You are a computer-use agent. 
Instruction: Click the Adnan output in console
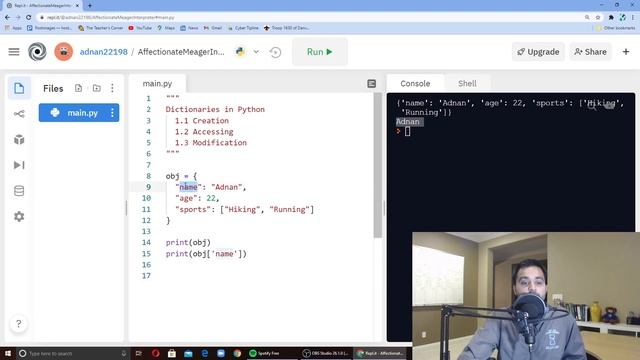pyautogui.click(x=408, y=122)
